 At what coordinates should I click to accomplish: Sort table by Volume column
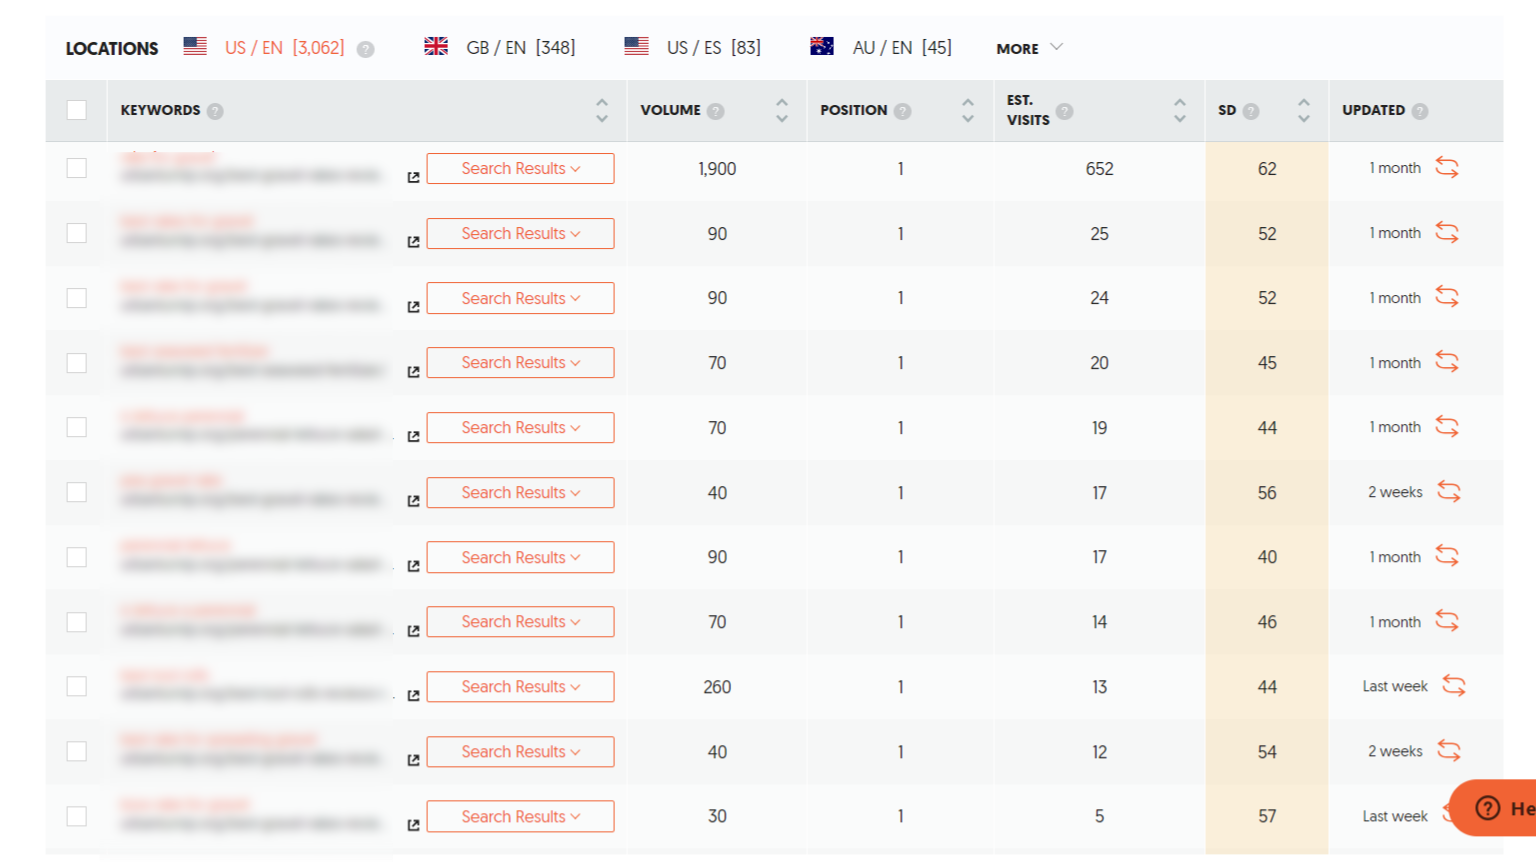[782, 110]
